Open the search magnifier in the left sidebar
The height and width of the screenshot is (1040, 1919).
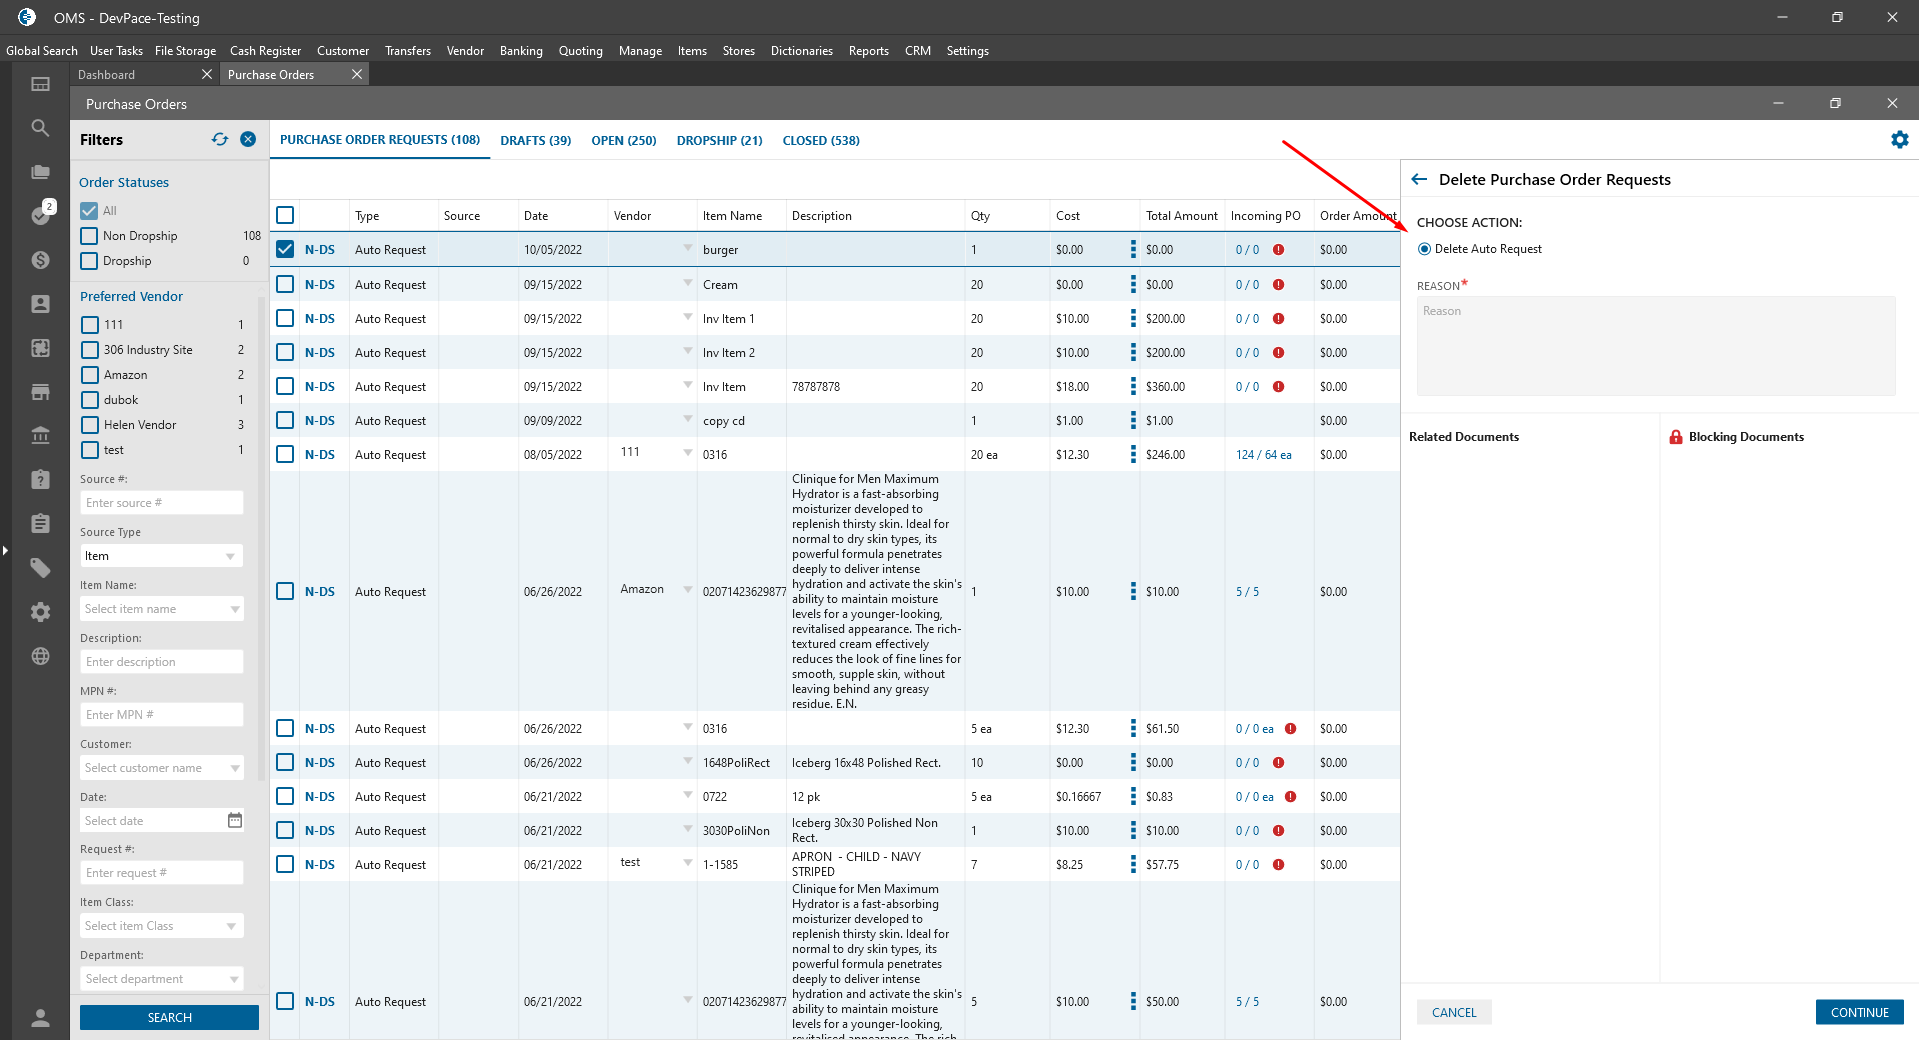(40, 128)
